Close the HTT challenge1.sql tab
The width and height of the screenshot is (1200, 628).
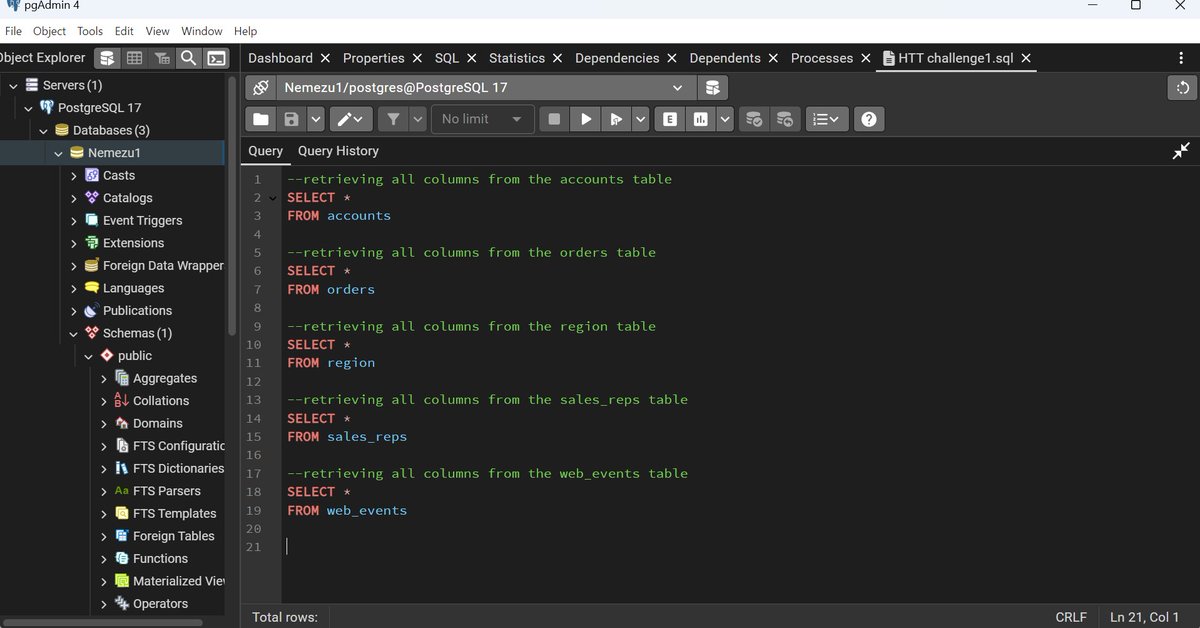coord(1026,58)
